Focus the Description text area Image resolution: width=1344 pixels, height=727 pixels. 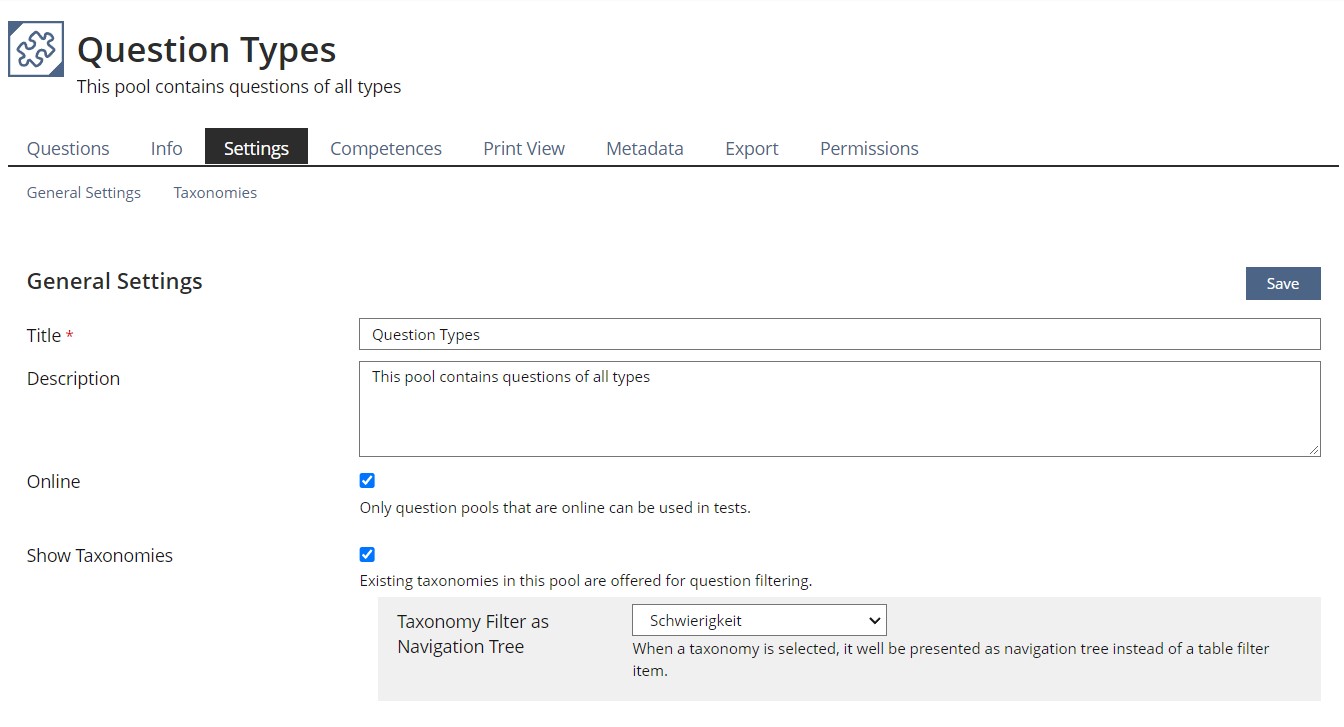838,408
